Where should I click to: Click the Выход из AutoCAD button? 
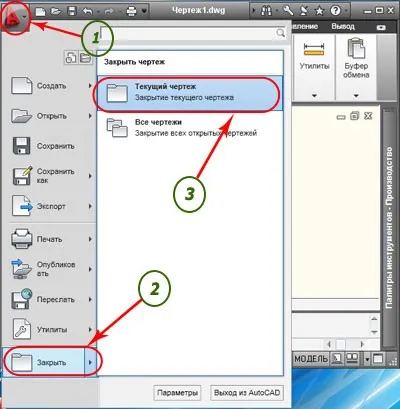tap(247, 393)
